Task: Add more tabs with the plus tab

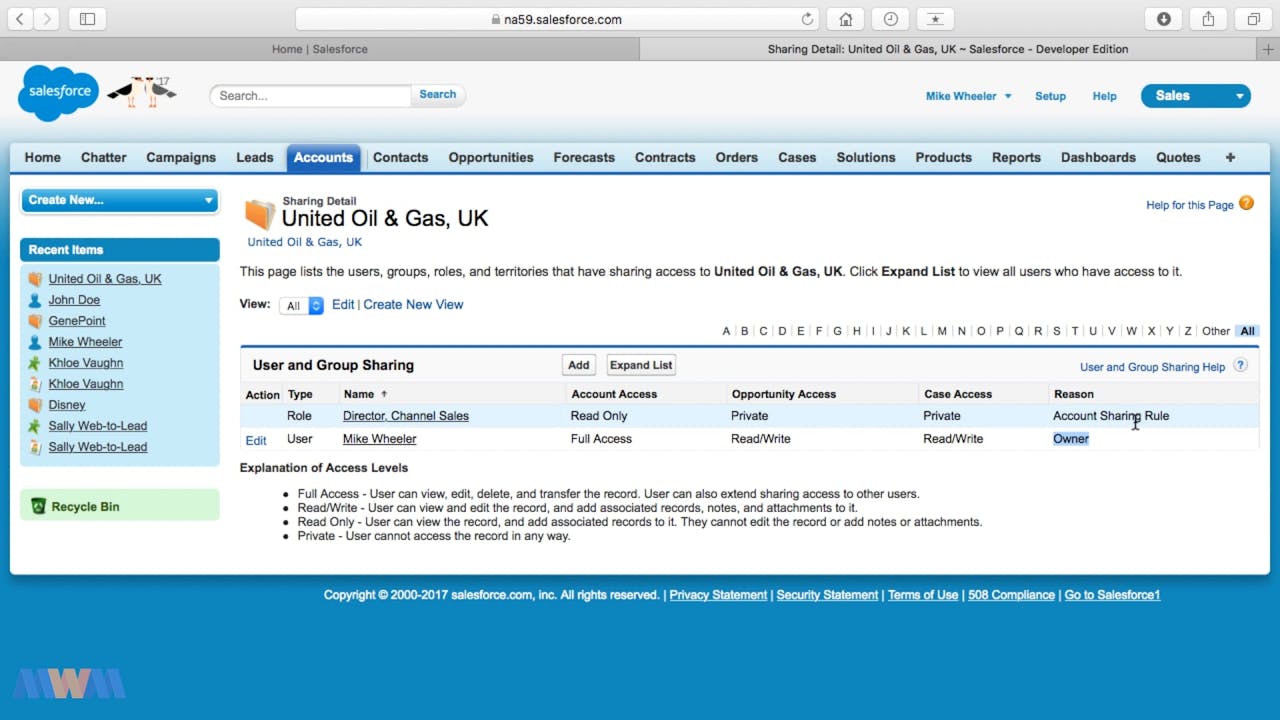Action: (x=1230, y=157)
